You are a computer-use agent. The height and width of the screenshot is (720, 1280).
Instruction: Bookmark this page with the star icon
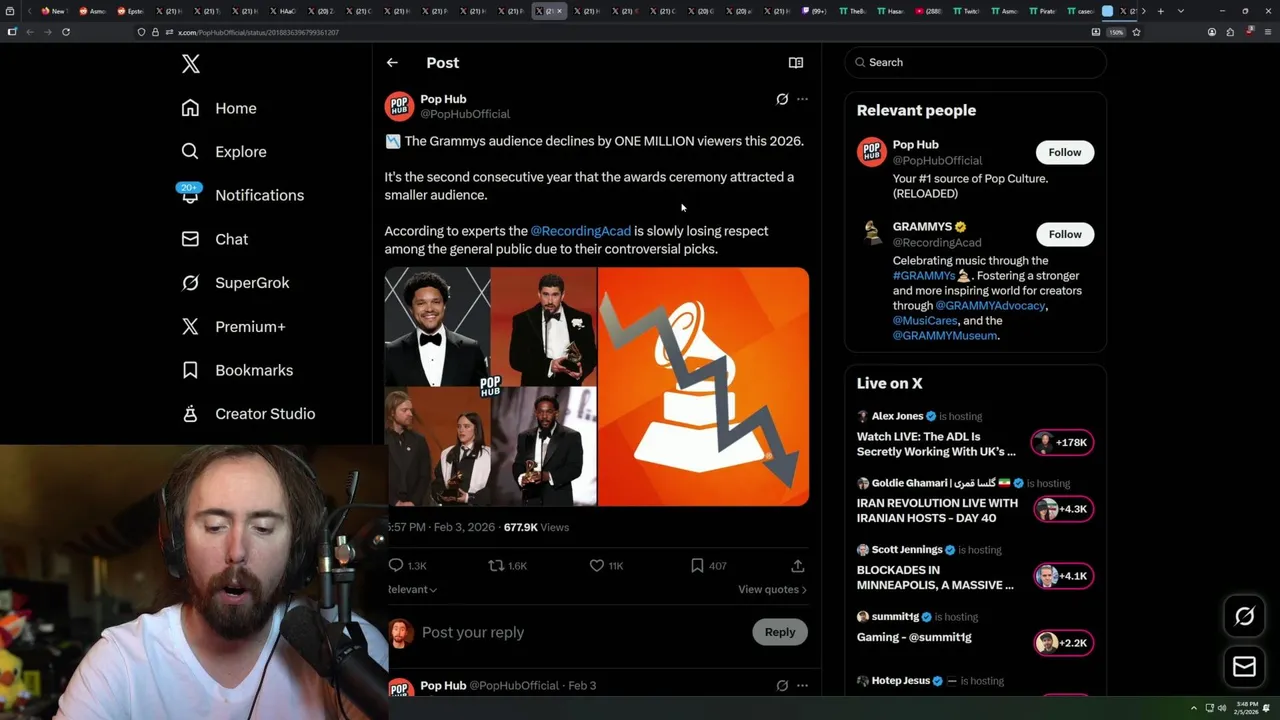click(1136, 32)
